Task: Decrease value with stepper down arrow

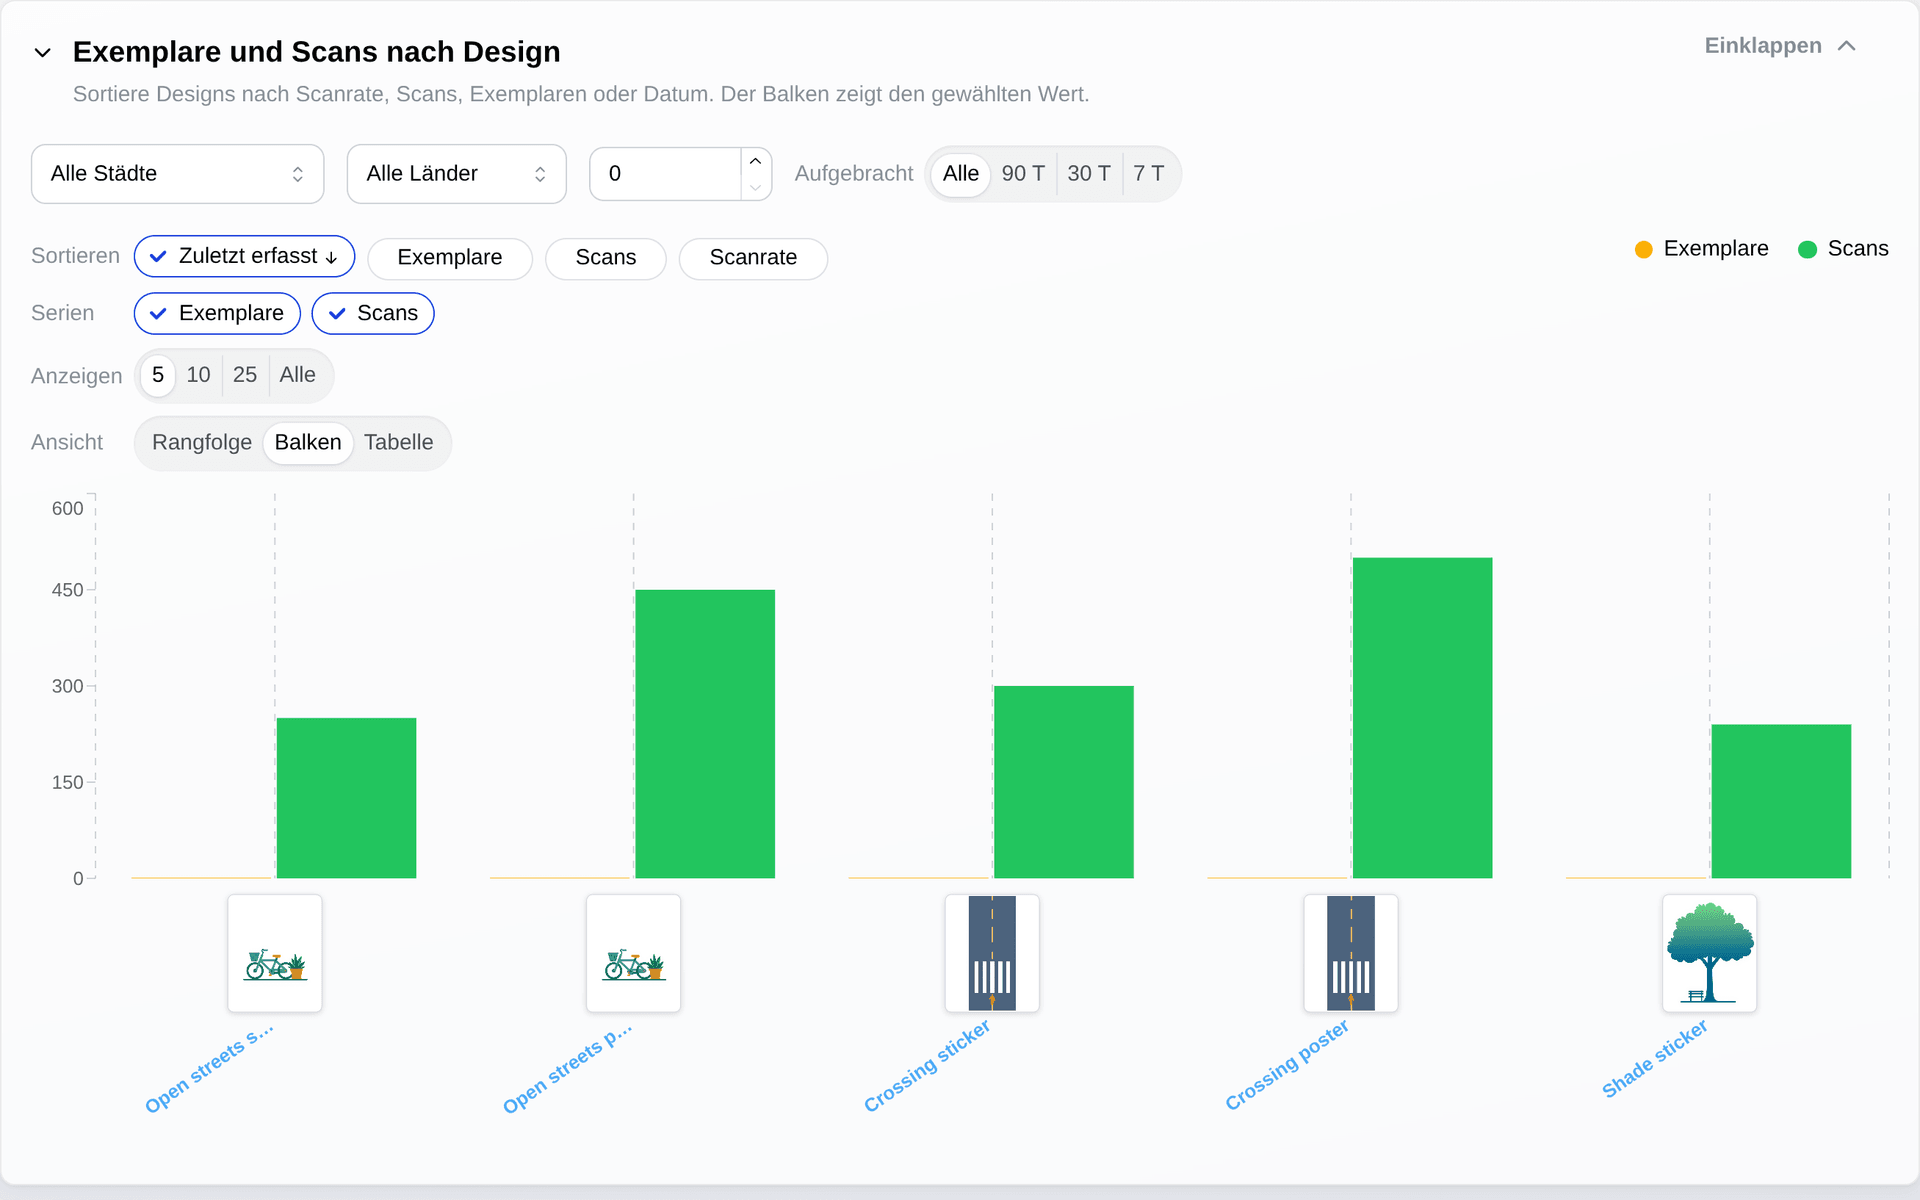Action: (x=755, y=187)
